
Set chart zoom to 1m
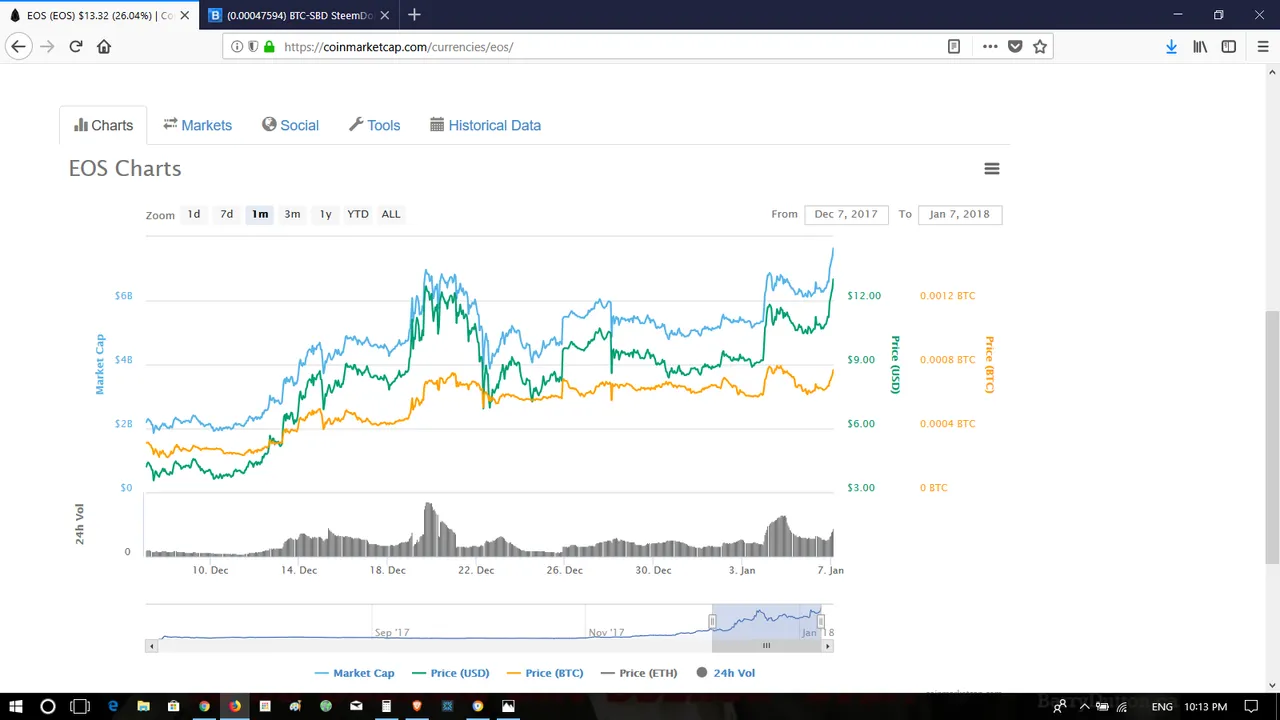pyautogui.click(x=260, y=214)
